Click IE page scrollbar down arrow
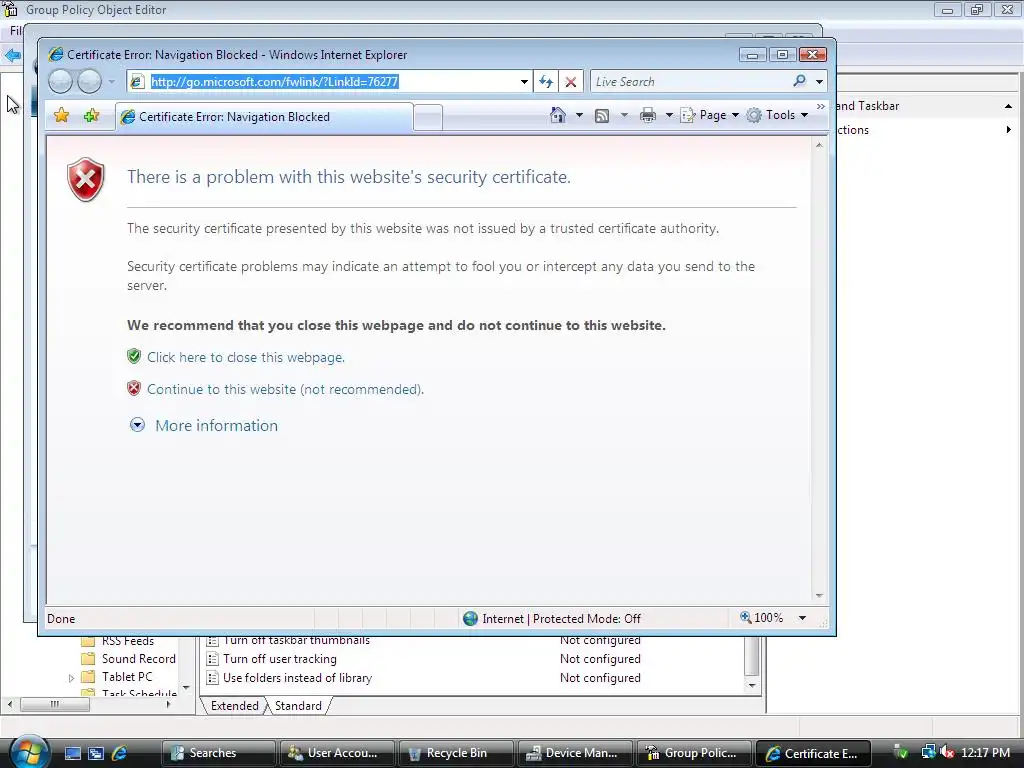This screenshot has width=1024, height=768. (820, 596)
